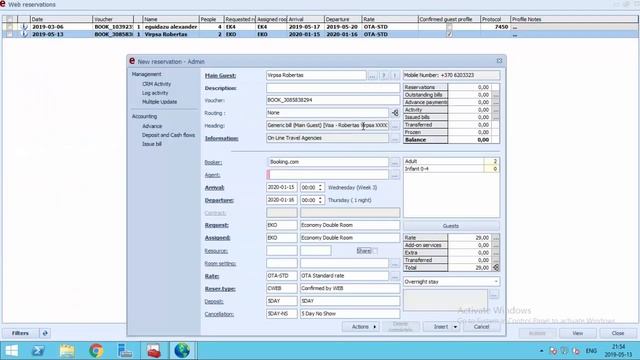Click the Agent input field
640x360 pixels.
(328, 175)
